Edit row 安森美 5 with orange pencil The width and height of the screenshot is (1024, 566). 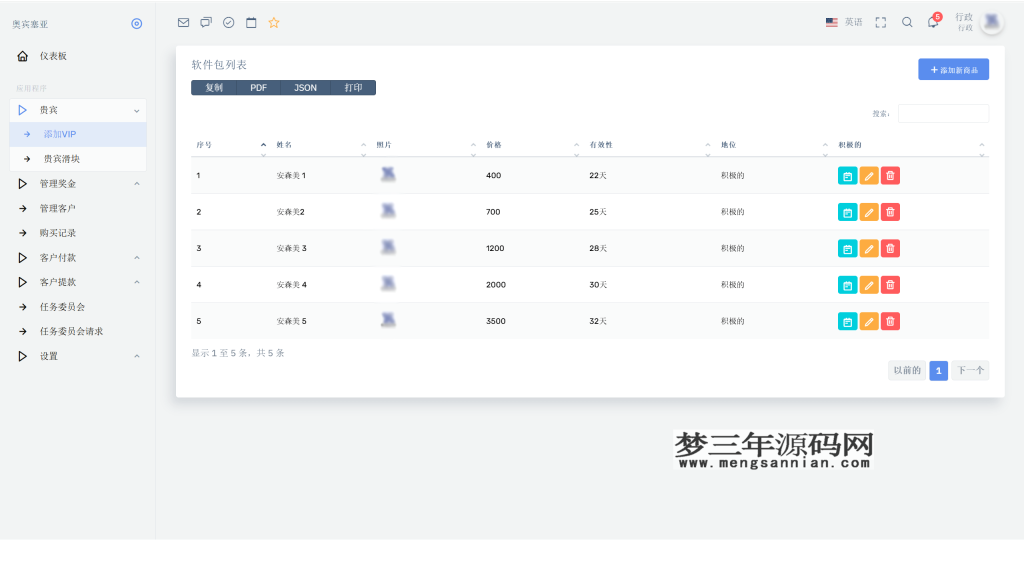click(x=869, y=321)
